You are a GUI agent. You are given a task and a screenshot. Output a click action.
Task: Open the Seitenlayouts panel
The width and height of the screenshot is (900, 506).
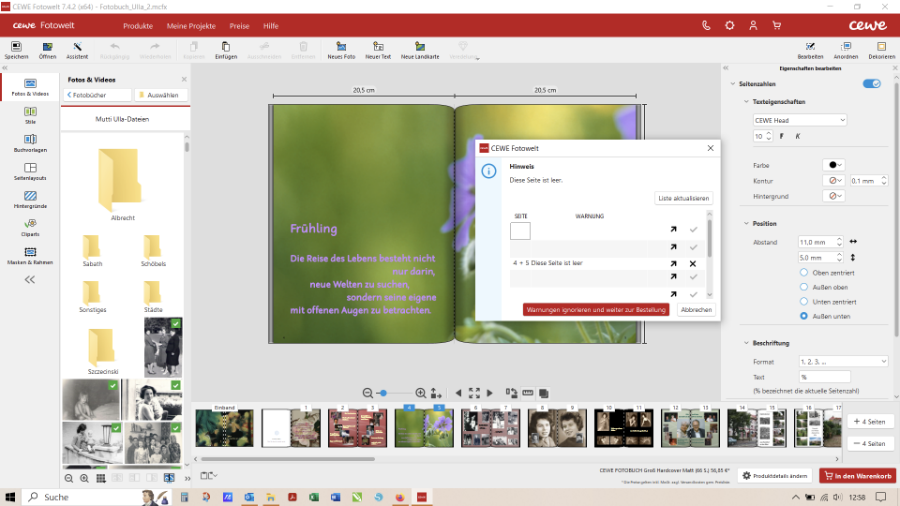tap(30, 170)
